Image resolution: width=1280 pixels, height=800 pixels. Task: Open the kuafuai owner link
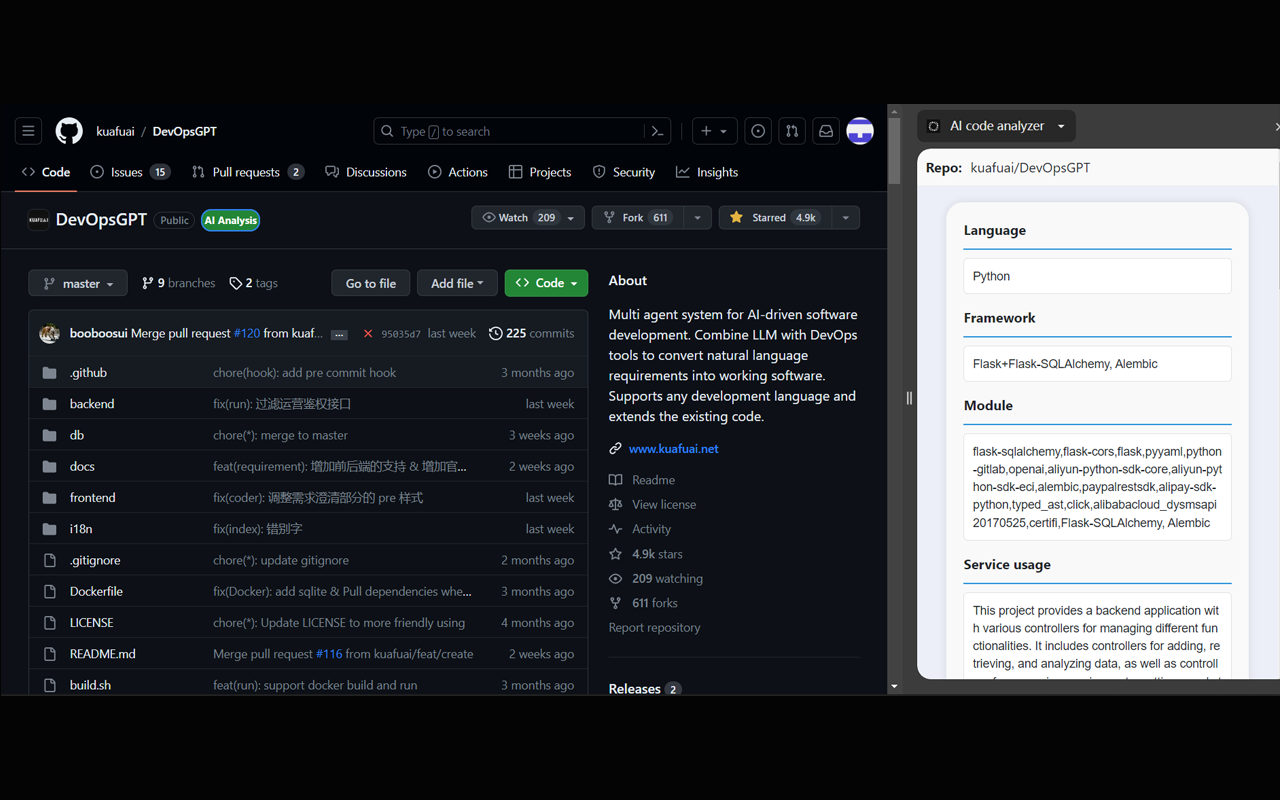[x=115, y=131]
